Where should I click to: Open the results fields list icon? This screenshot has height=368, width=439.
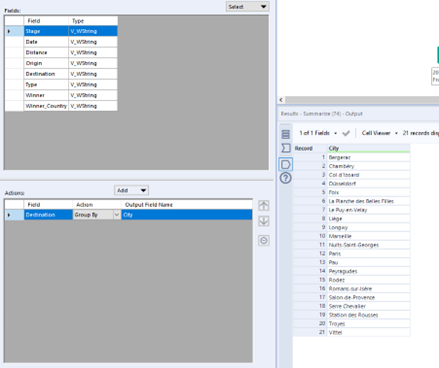tap(286, 134)
